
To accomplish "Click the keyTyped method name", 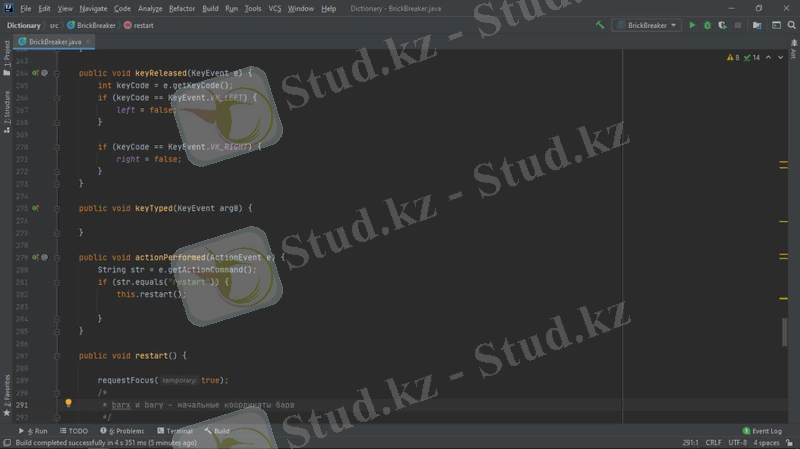I will tap(154, 208).
